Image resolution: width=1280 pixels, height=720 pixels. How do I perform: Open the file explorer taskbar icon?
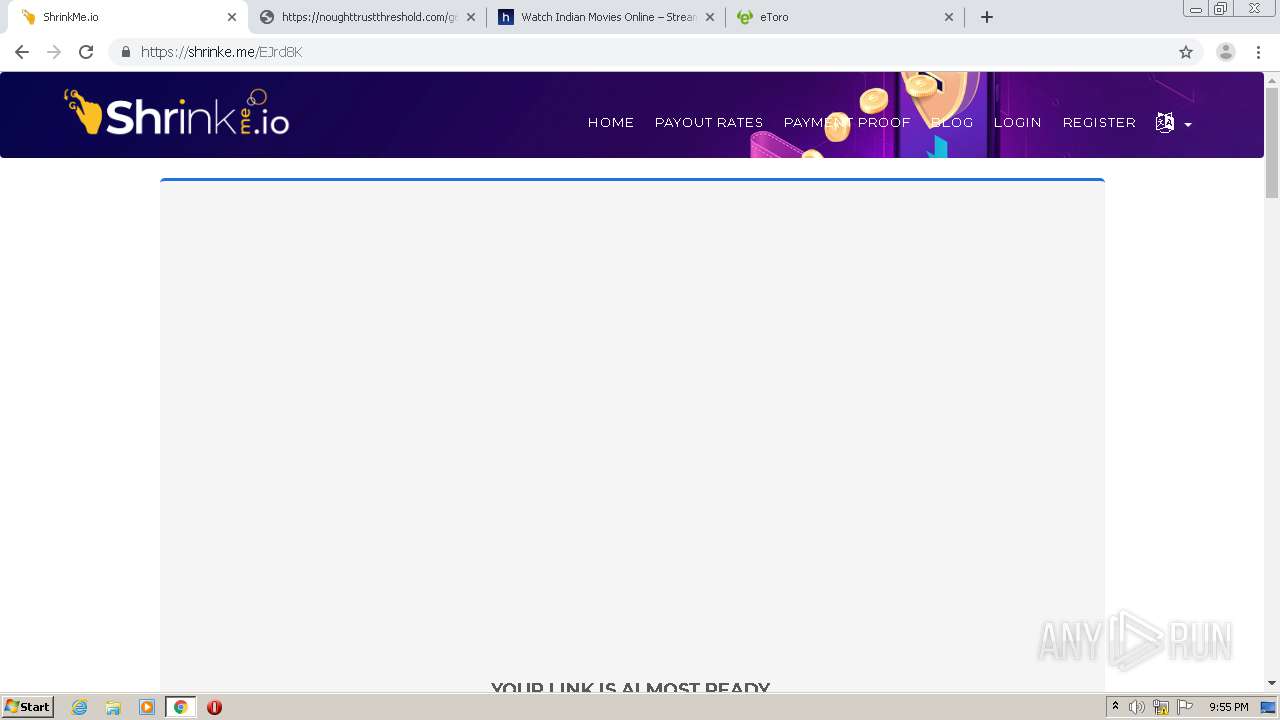(x=113, y=707)
